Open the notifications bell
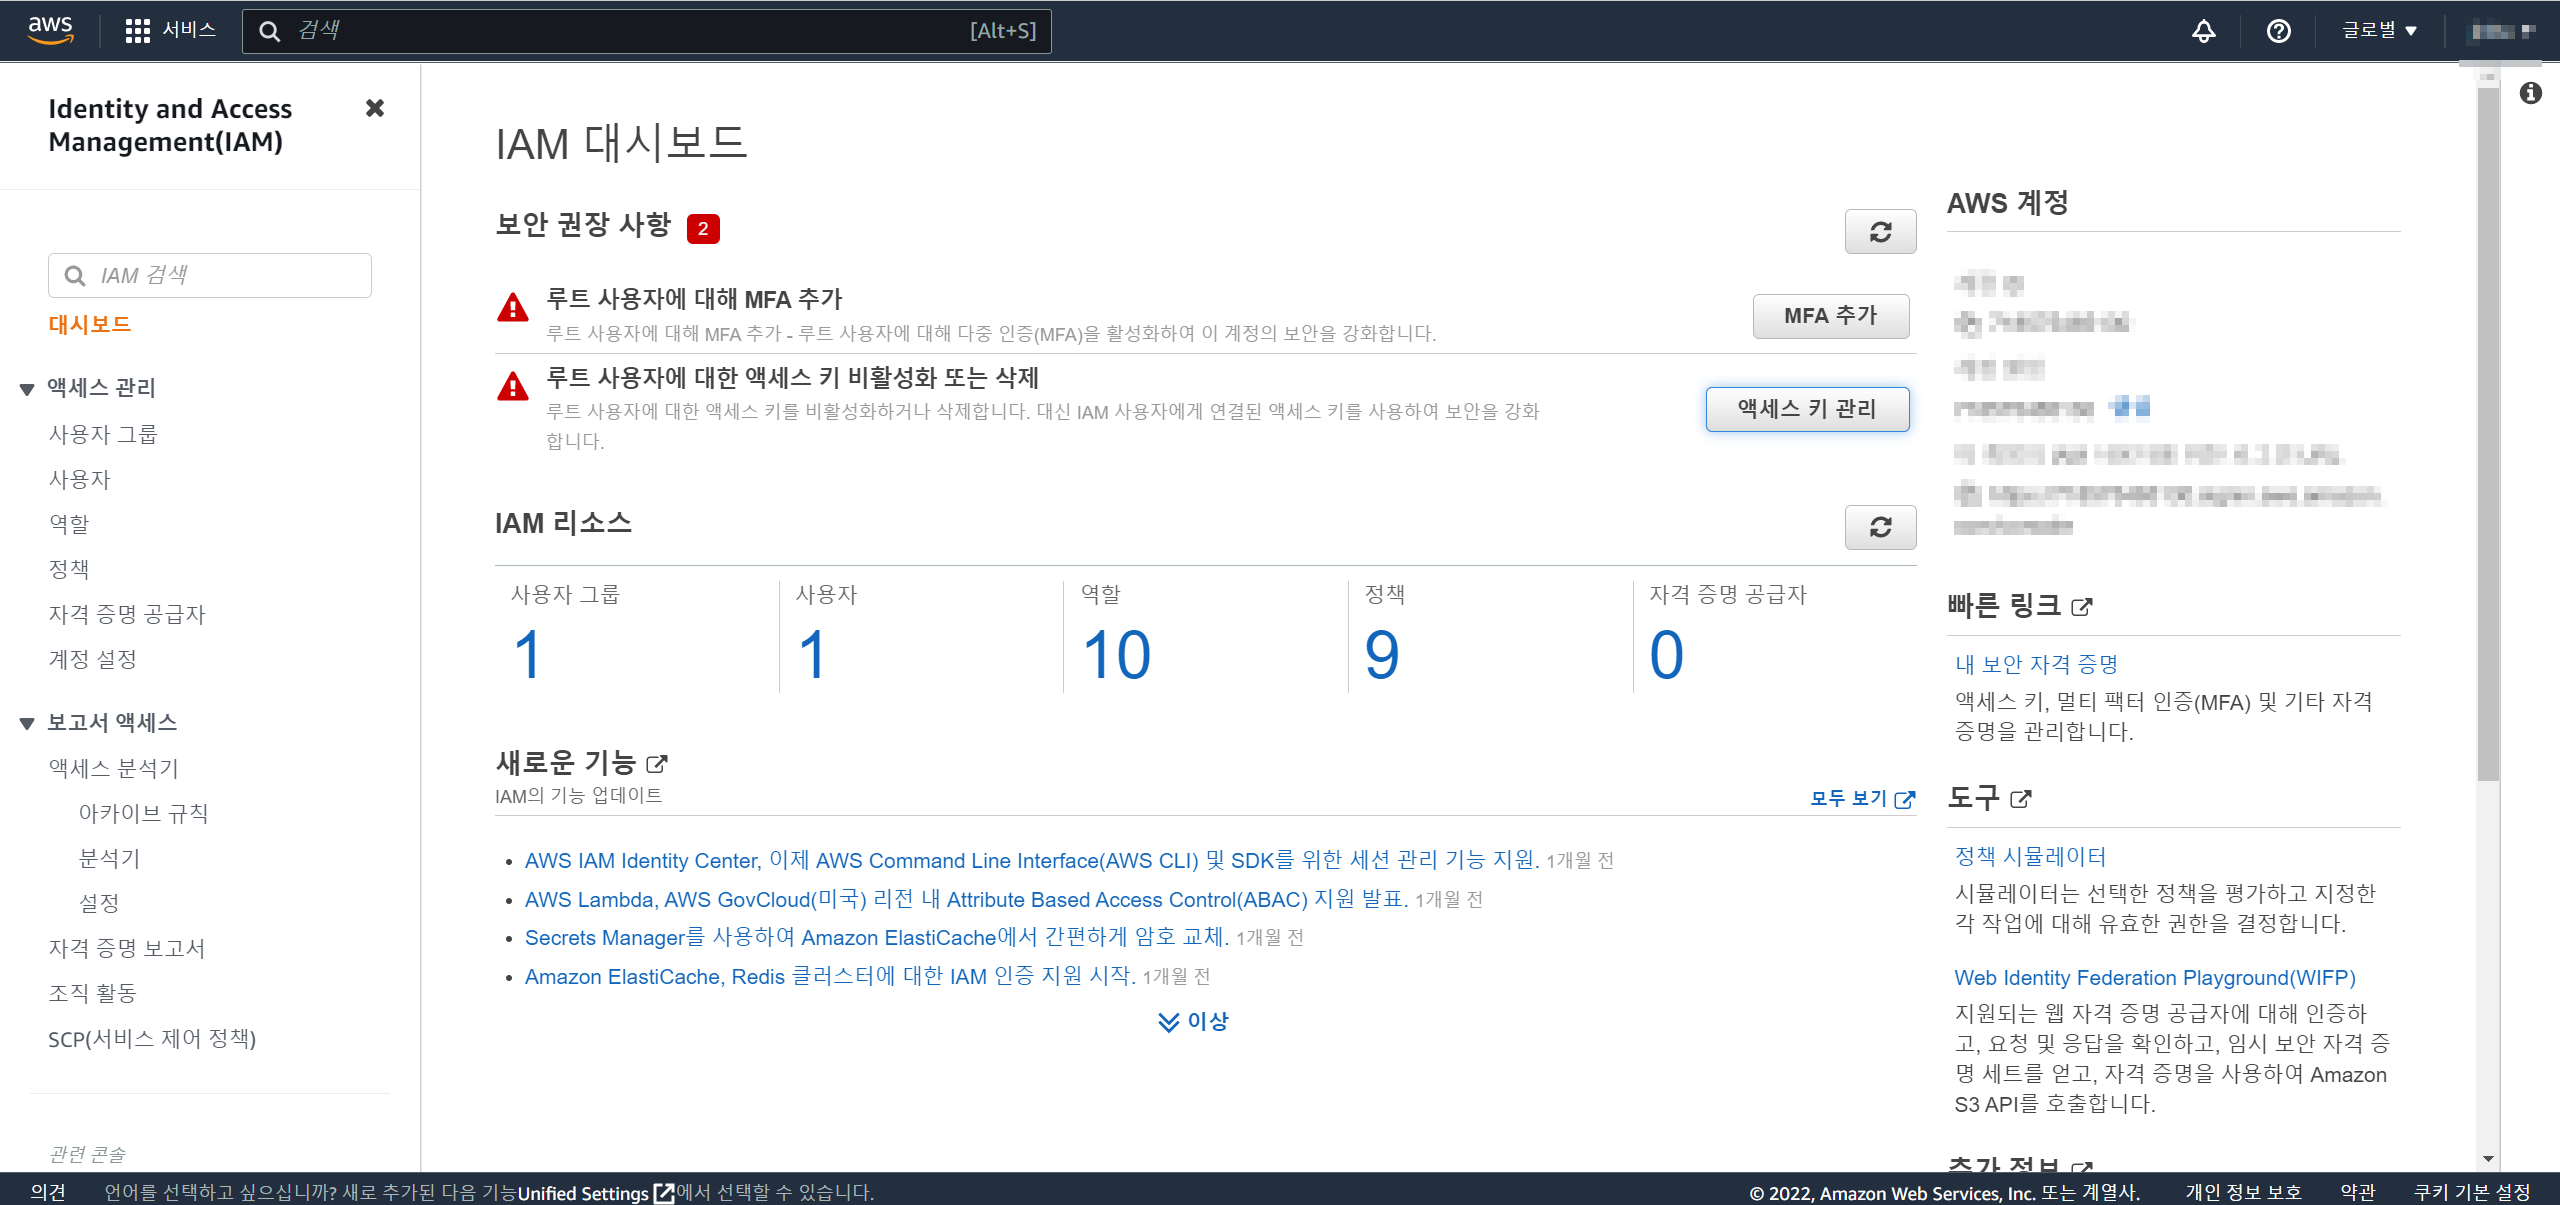This screenshot has width=2560, height=1205. [x=2203, y=31]
